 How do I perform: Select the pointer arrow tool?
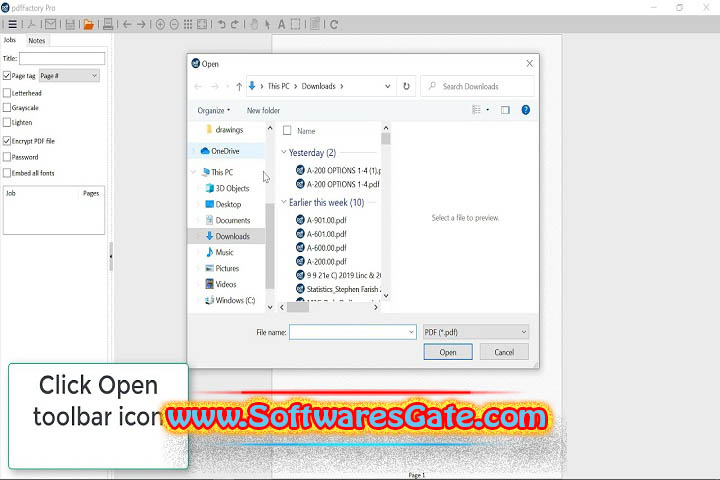tap(267, 24)
